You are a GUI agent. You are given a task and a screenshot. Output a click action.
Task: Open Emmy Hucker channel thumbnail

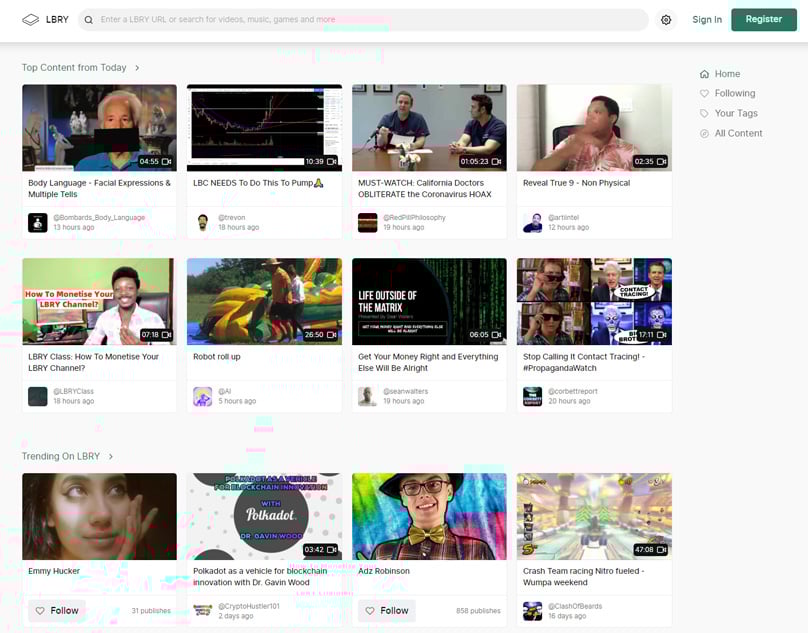99,517
